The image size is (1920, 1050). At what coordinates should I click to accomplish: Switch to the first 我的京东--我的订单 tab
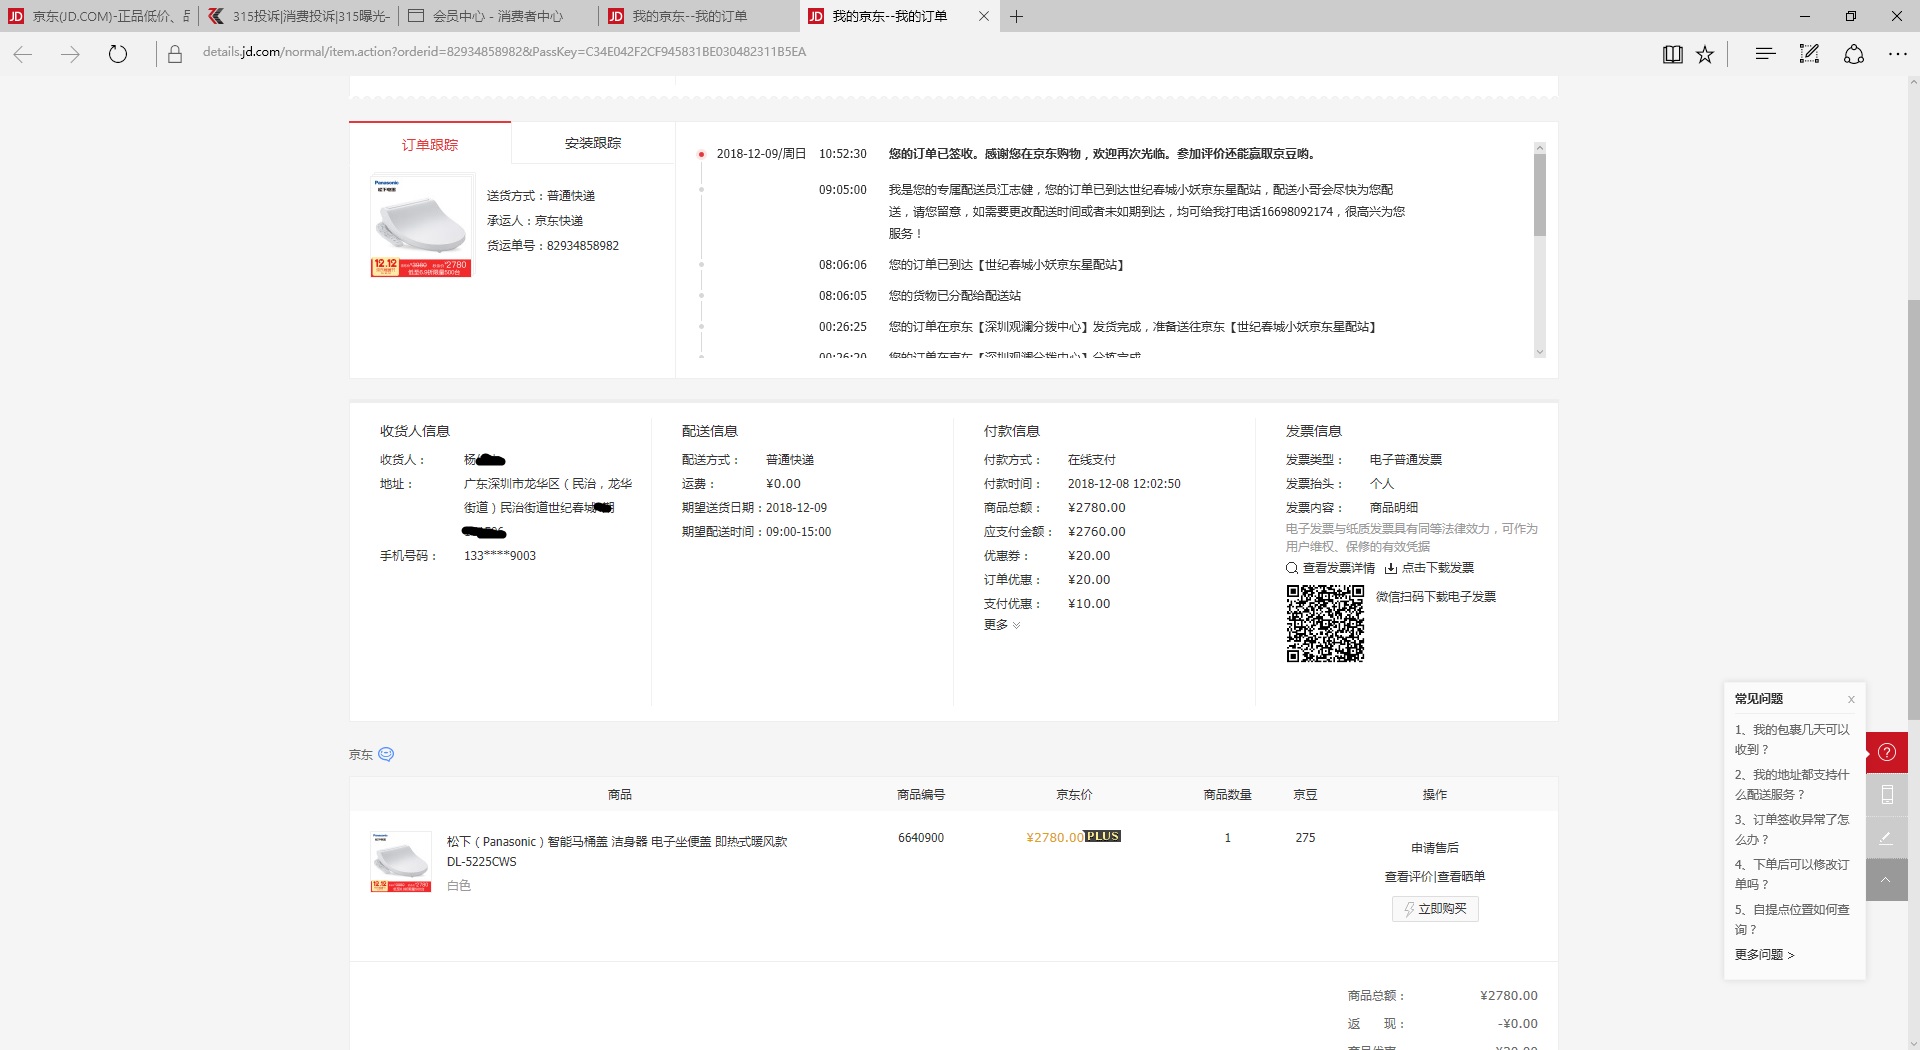coord(699,16)
